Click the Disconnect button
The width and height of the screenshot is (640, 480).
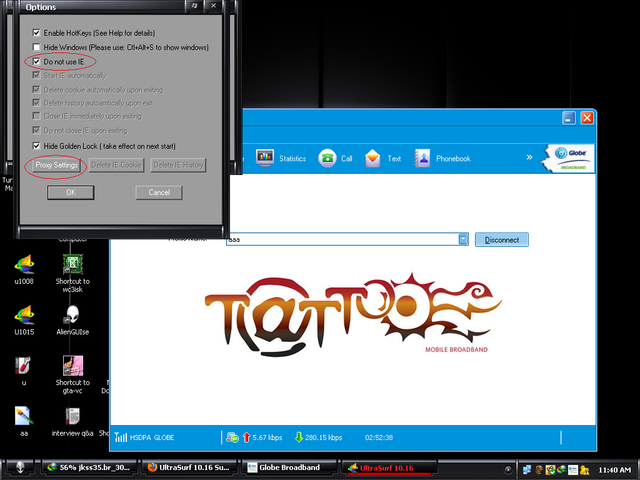pos(502,240)
